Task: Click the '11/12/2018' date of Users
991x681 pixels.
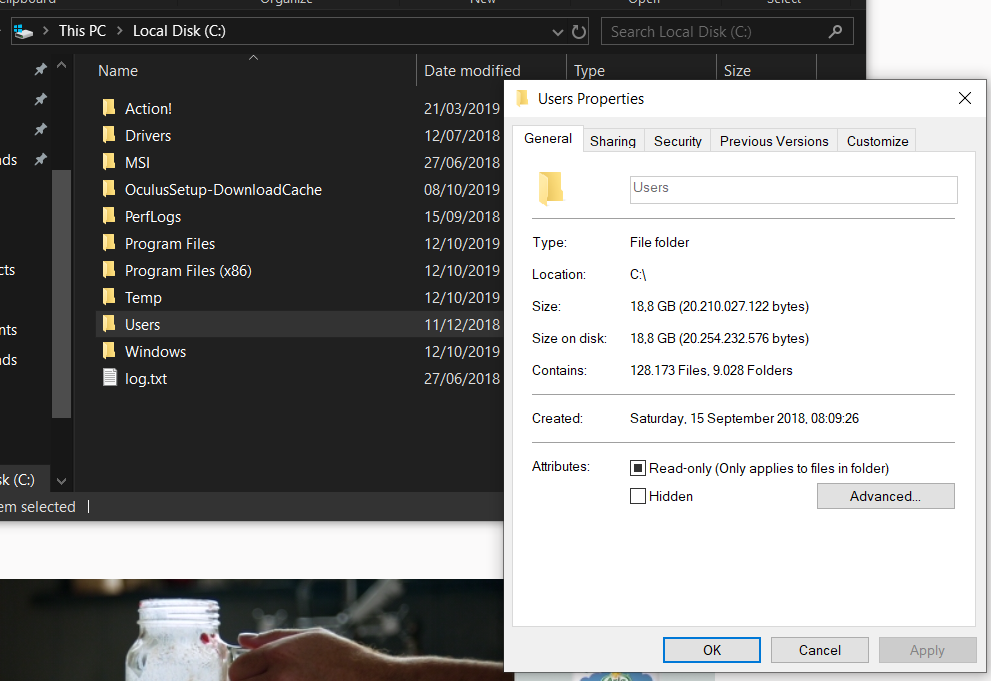Action: (x=462, y=325)
